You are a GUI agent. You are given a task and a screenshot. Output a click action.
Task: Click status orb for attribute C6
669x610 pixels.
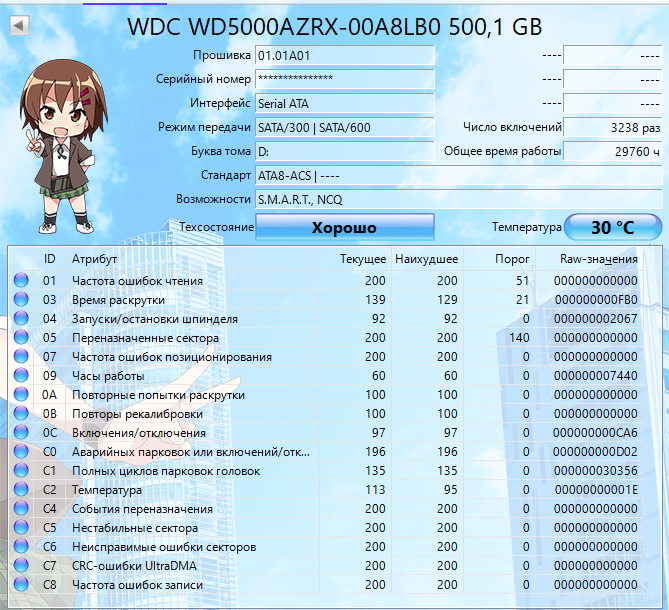pos(21,546)
